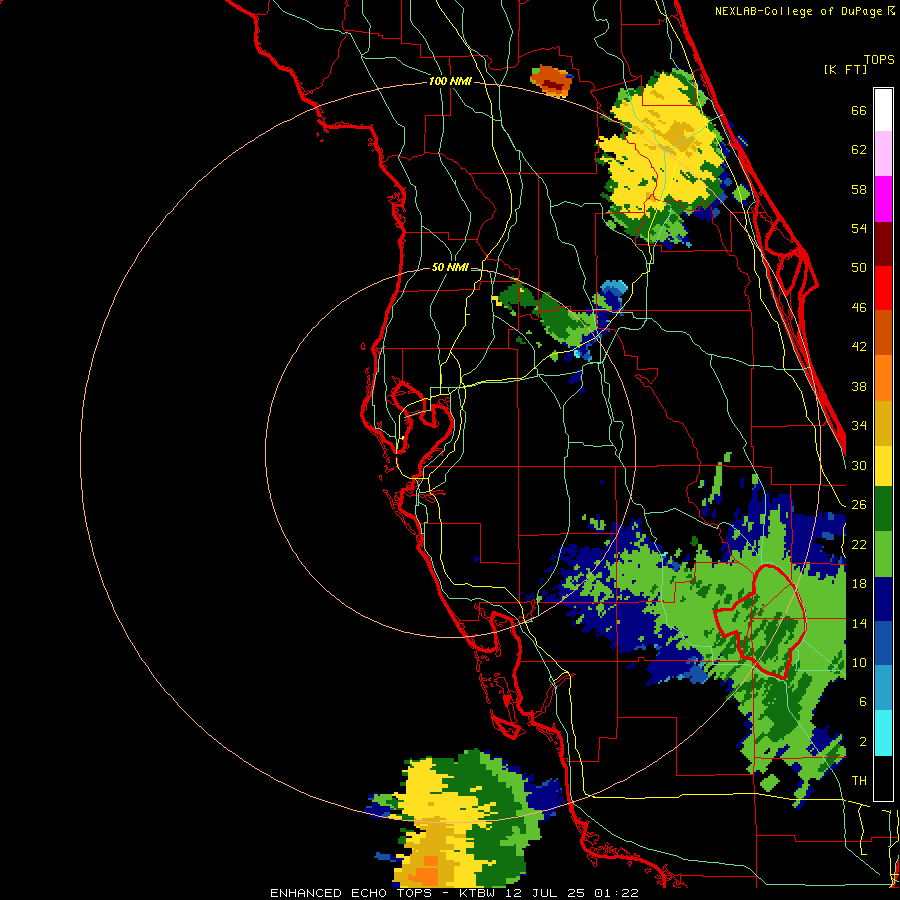Click the "30" legend value
900x900 pixels.
859,466
